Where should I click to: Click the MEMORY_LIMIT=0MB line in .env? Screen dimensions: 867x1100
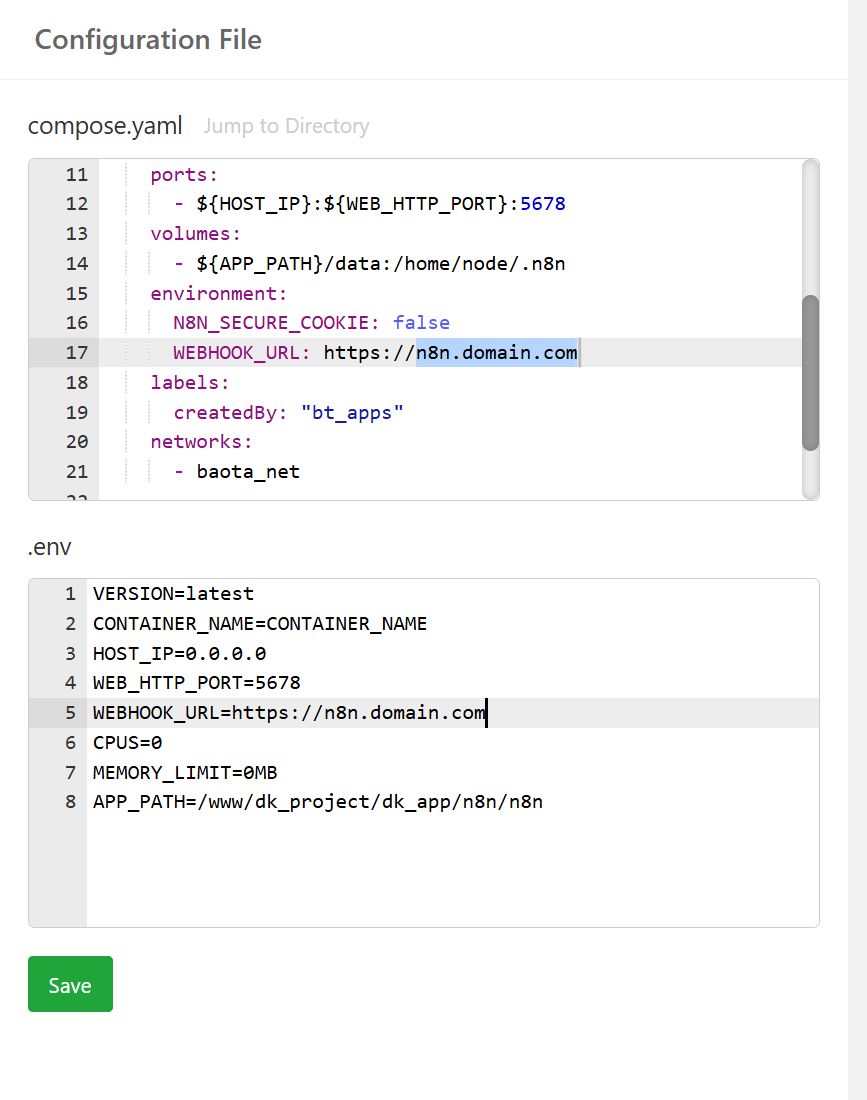pos(185,772)
